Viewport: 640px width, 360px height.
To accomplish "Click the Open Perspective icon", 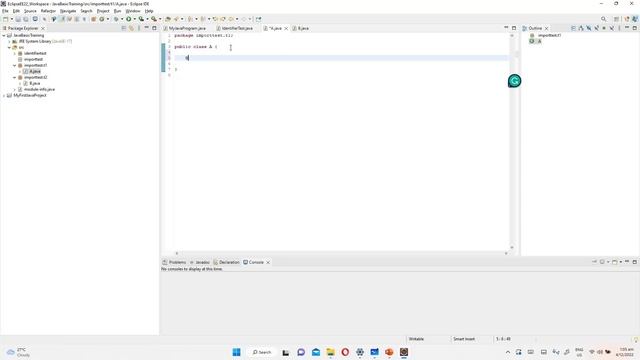I will point(616,19).
